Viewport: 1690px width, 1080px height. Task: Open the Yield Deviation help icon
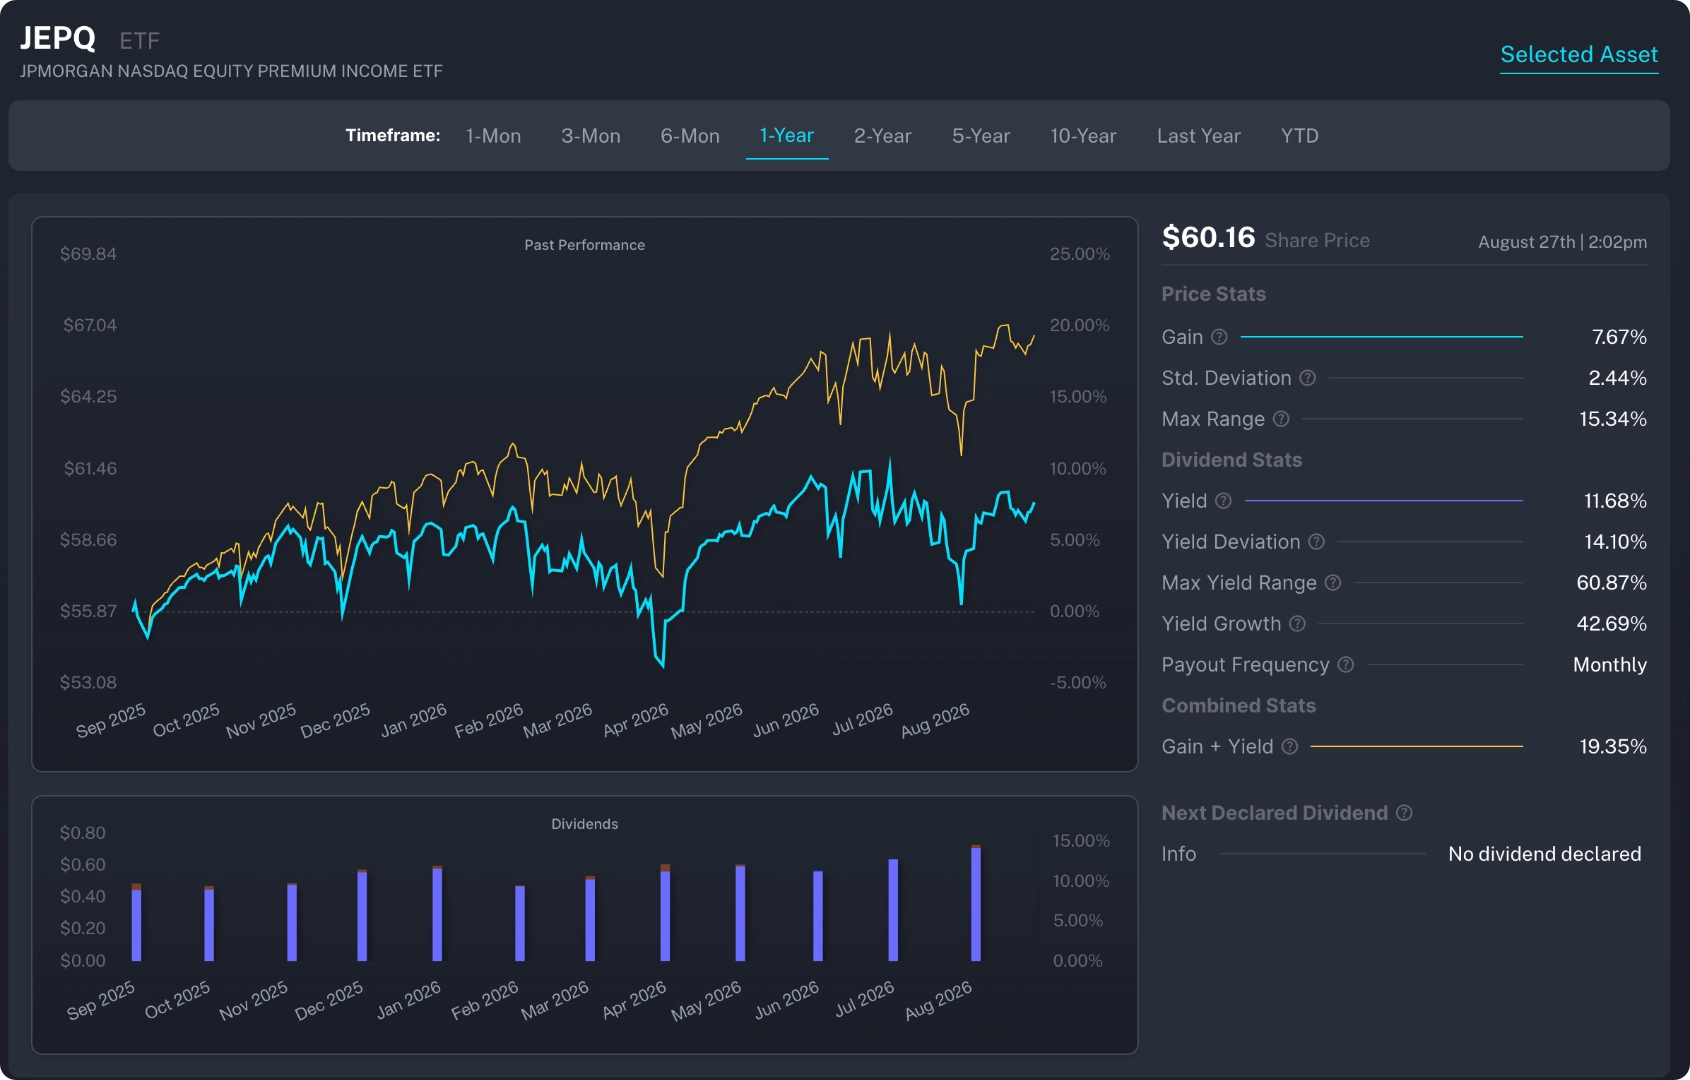click(1316, 542)
